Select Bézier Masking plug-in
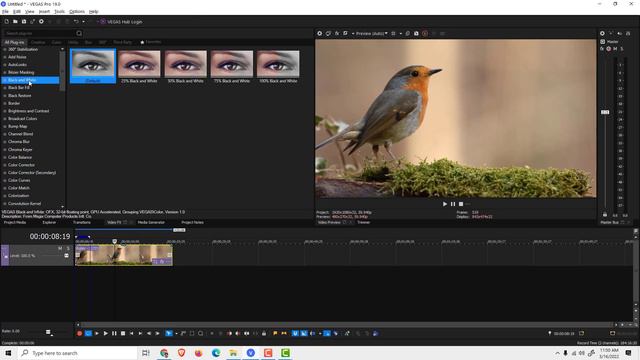 [21, 73]
